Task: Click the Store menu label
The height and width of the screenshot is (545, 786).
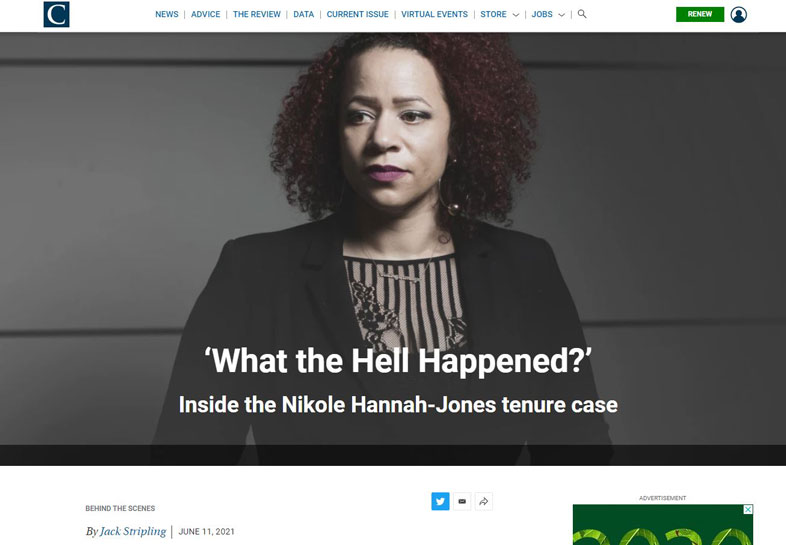Action: coord(493,14)
